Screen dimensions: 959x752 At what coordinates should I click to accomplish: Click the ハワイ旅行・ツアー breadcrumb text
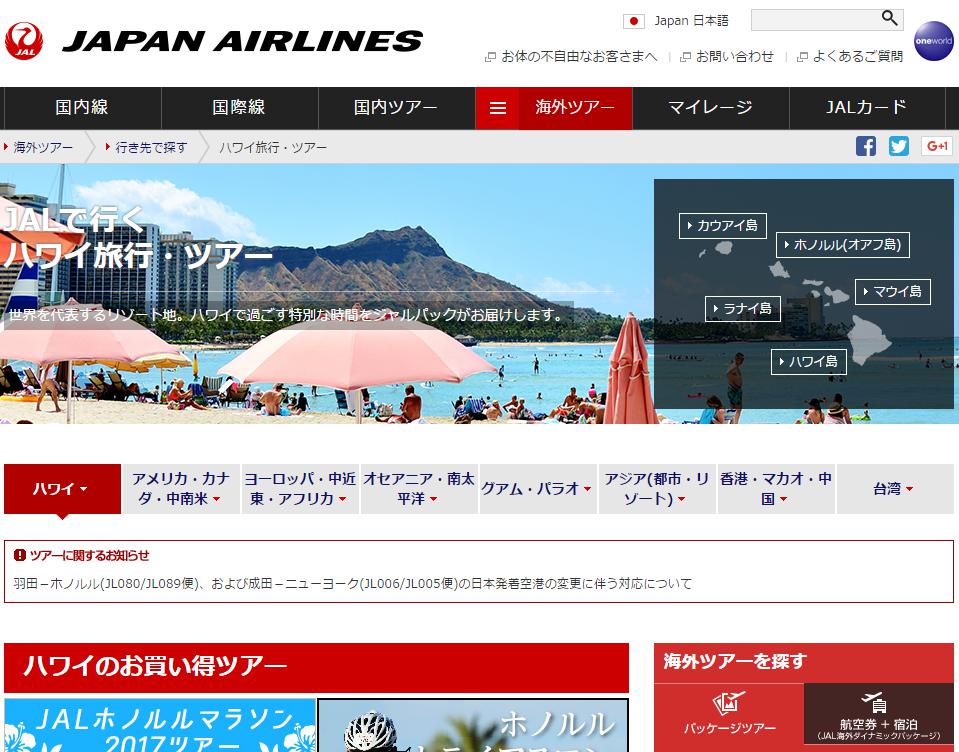(273, 147)
